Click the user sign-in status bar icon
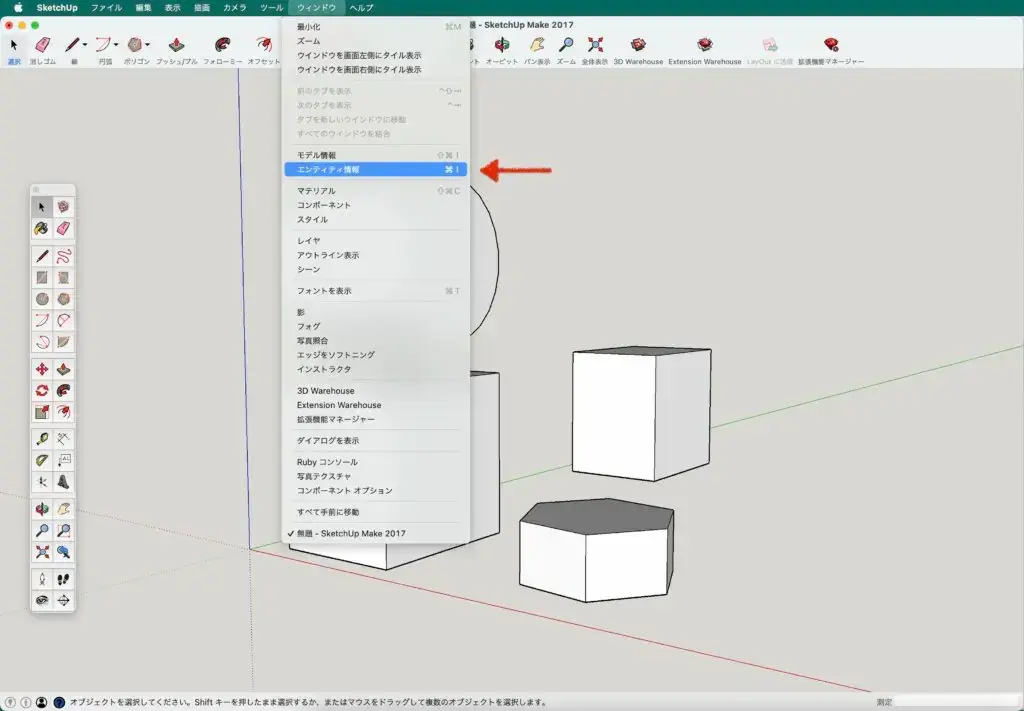The width and height of the screenshot is (1024, 711). (41, 703)
